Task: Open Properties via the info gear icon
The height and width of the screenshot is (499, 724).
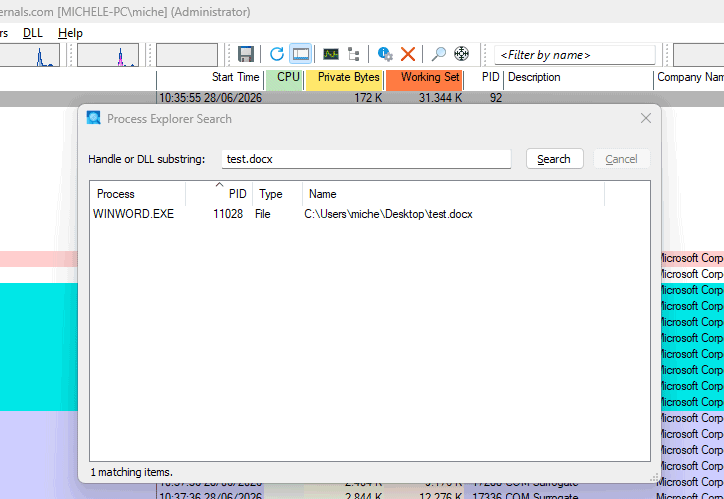Action: click(x=385, y=54)
